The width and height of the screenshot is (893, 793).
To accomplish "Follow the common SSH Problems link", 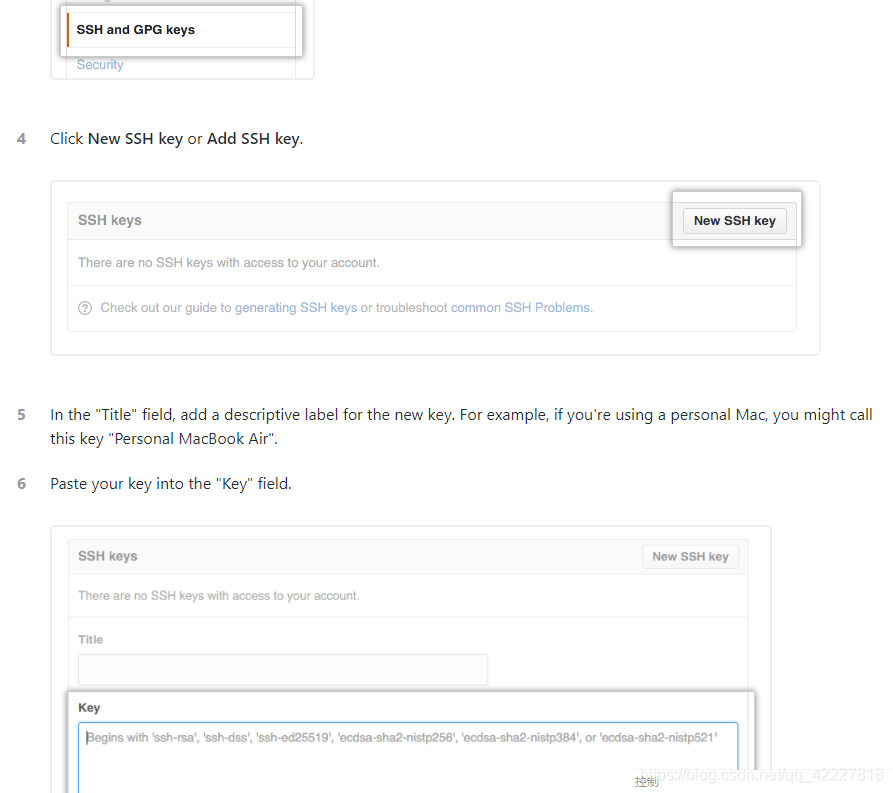I will point(521,308).
